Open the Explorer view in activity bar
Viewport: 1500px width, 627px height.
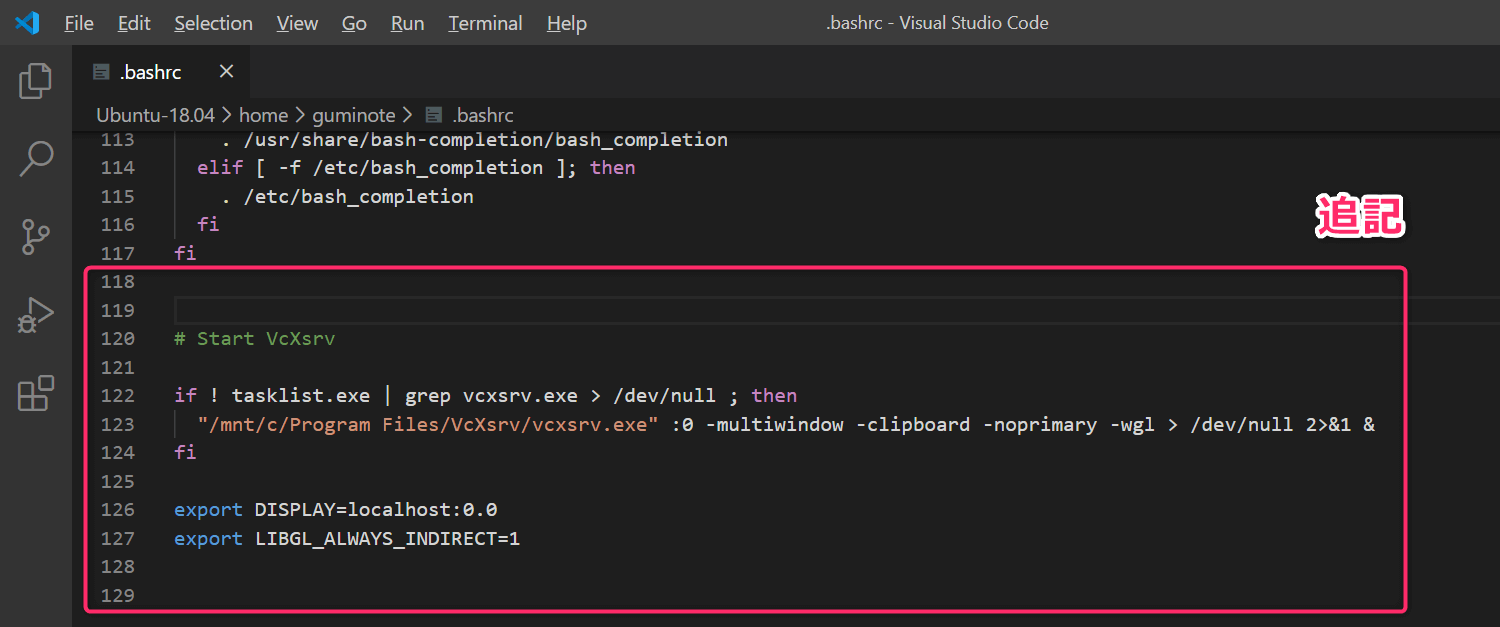(x=36, y=81)
